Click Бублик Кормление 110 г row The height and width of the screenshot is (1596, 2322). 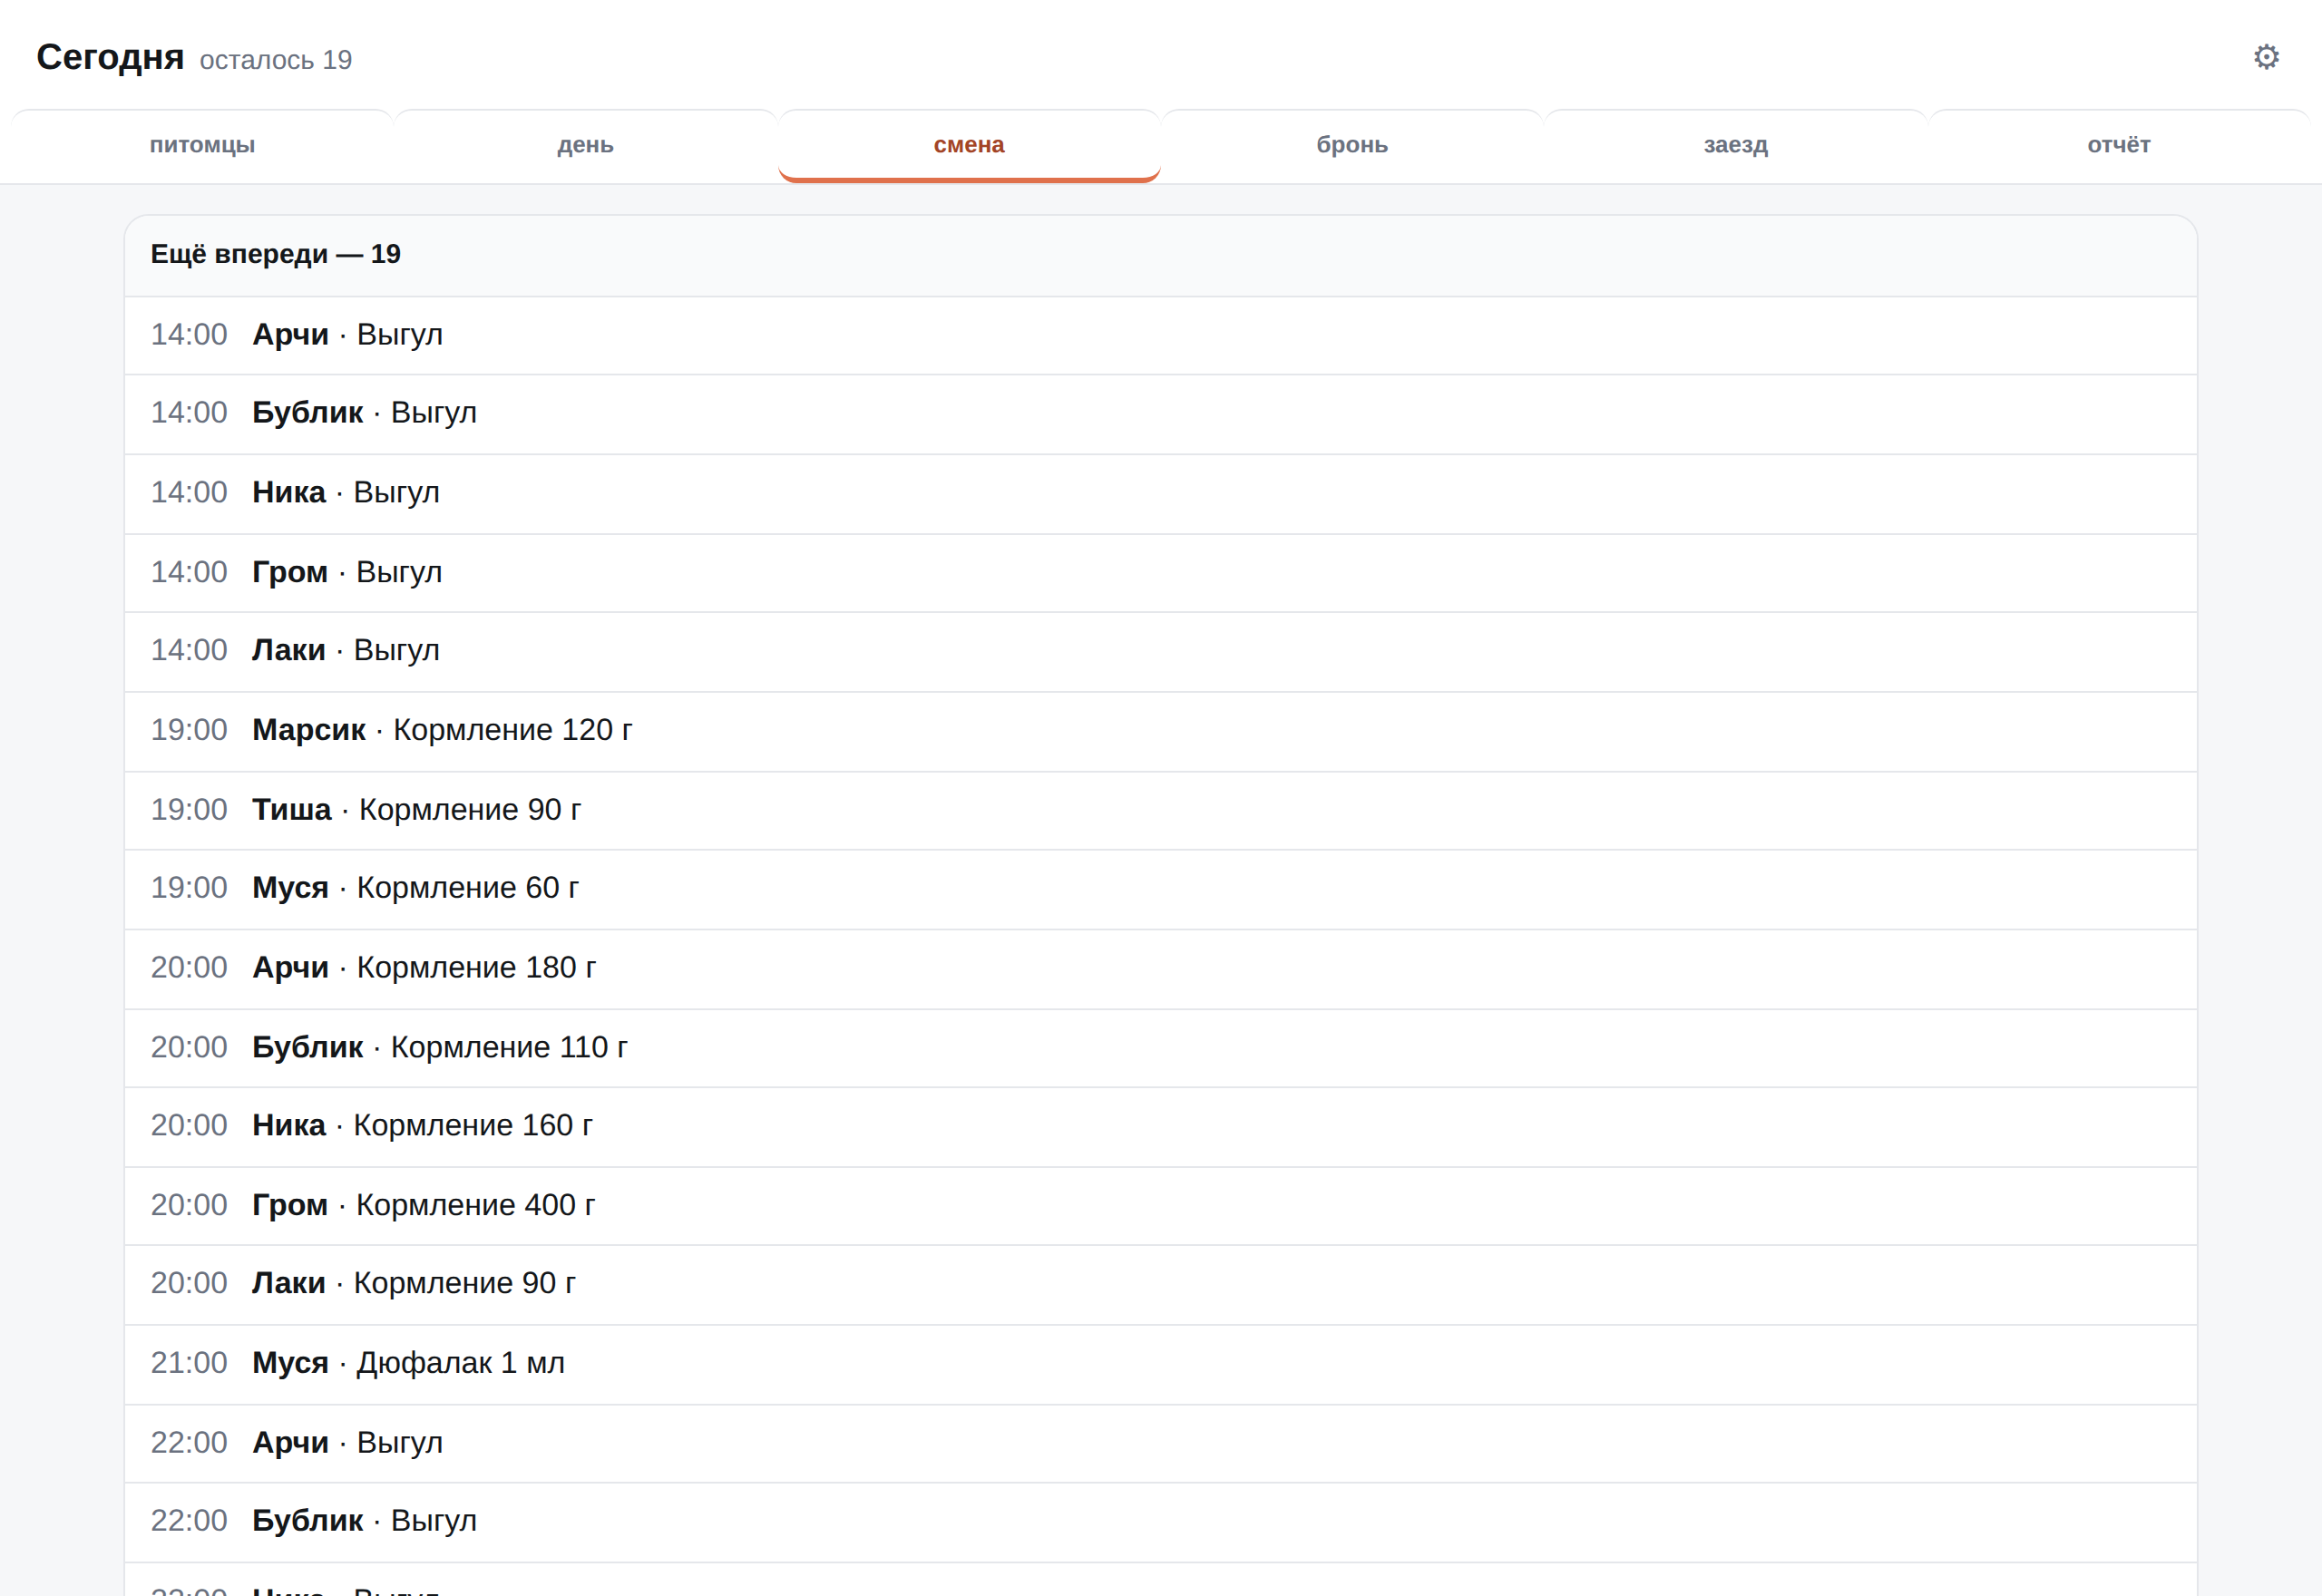[1160, 1047]
